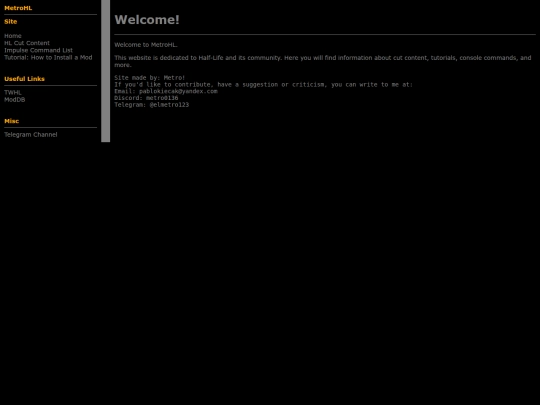Screen dimensions: 540x405
Task: Click the gray vertical sidebar scrollbar
Action: [105, 71]
